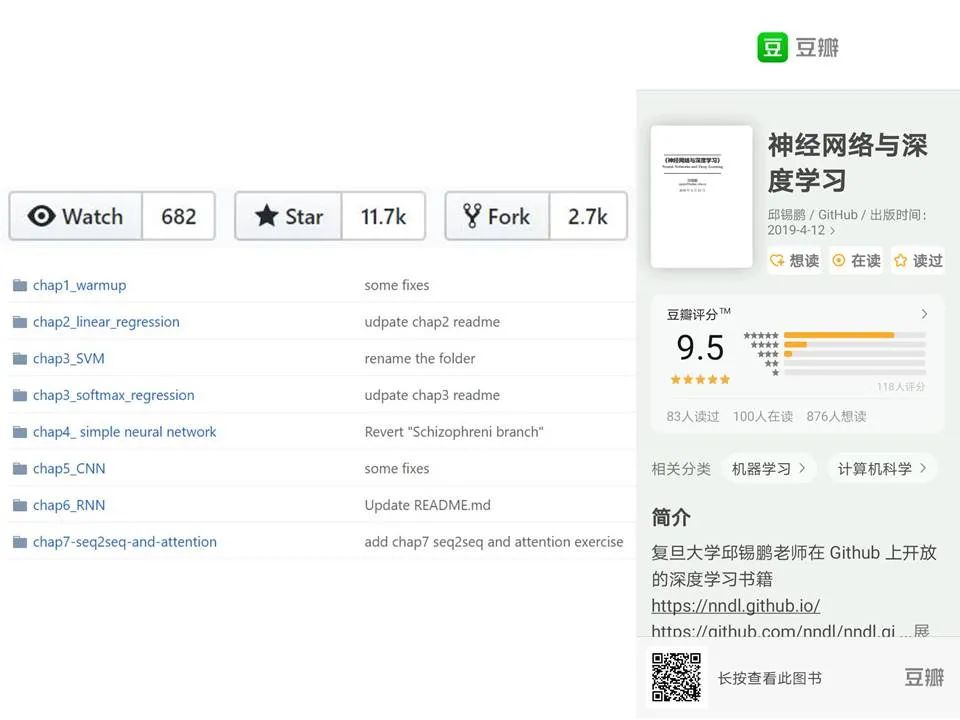Click the chap5_CNN folder icon

point(20,469)
